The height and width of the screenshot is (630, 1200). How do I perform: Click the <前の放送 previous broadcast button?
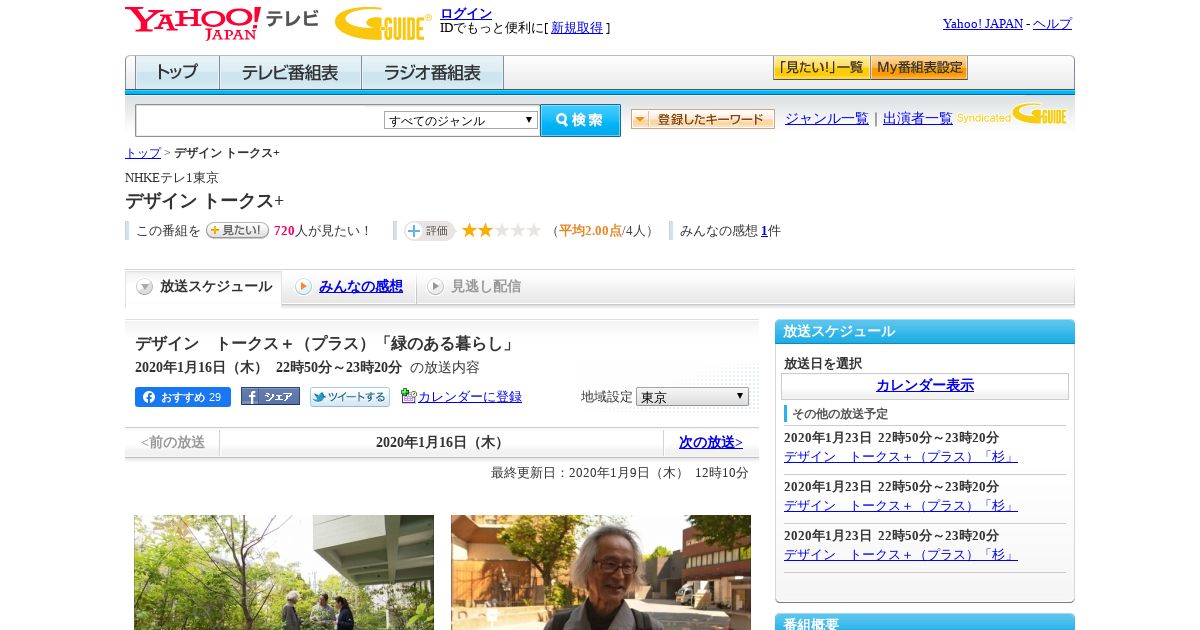tap(172, 442)
